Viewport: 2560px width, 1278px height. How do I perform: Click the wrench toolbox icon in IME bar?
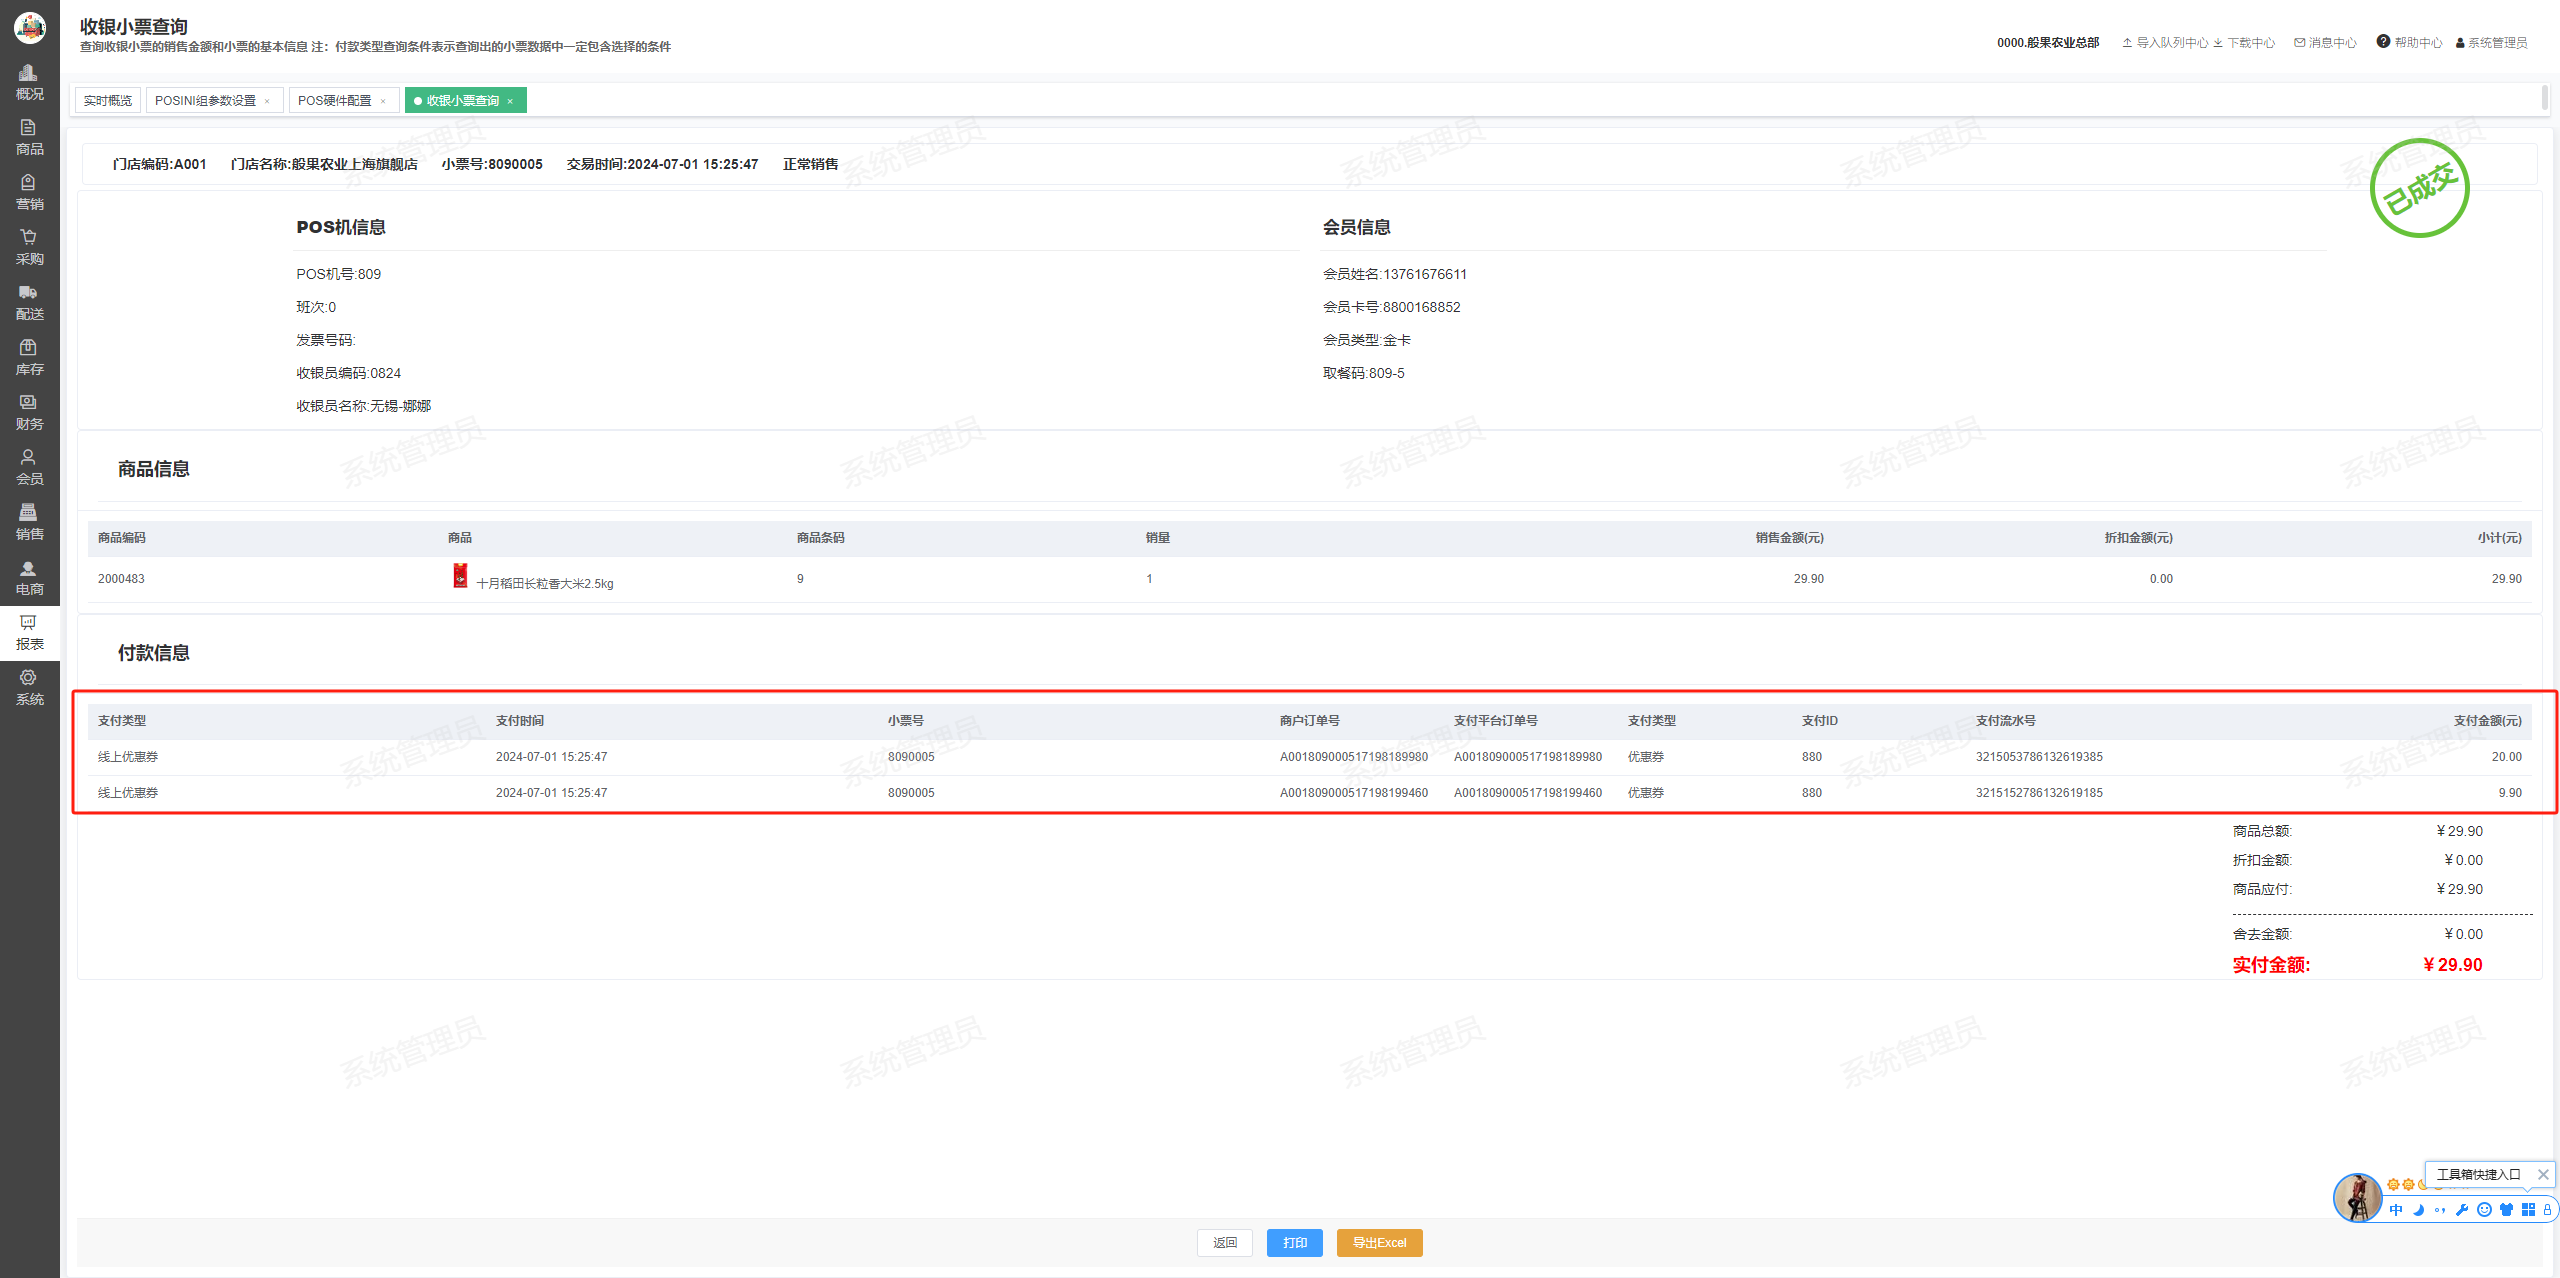(2462, 1210)
